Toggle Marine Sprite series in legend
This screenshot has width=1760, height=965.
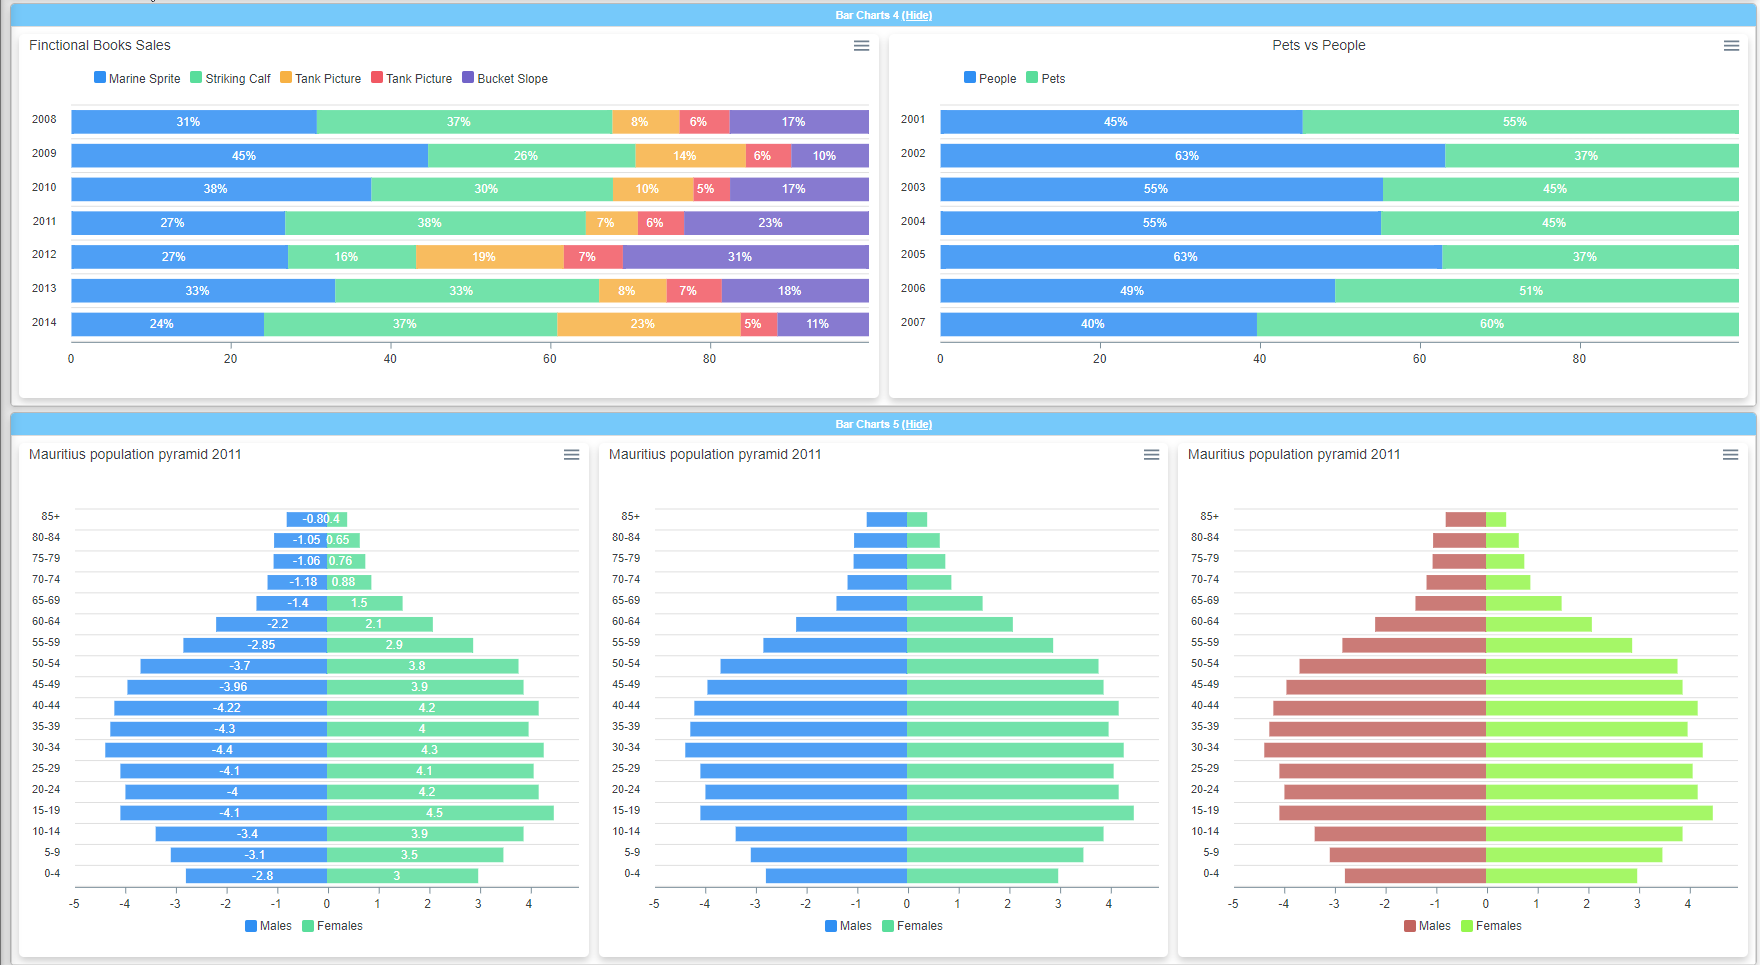(x=137, y=78)
